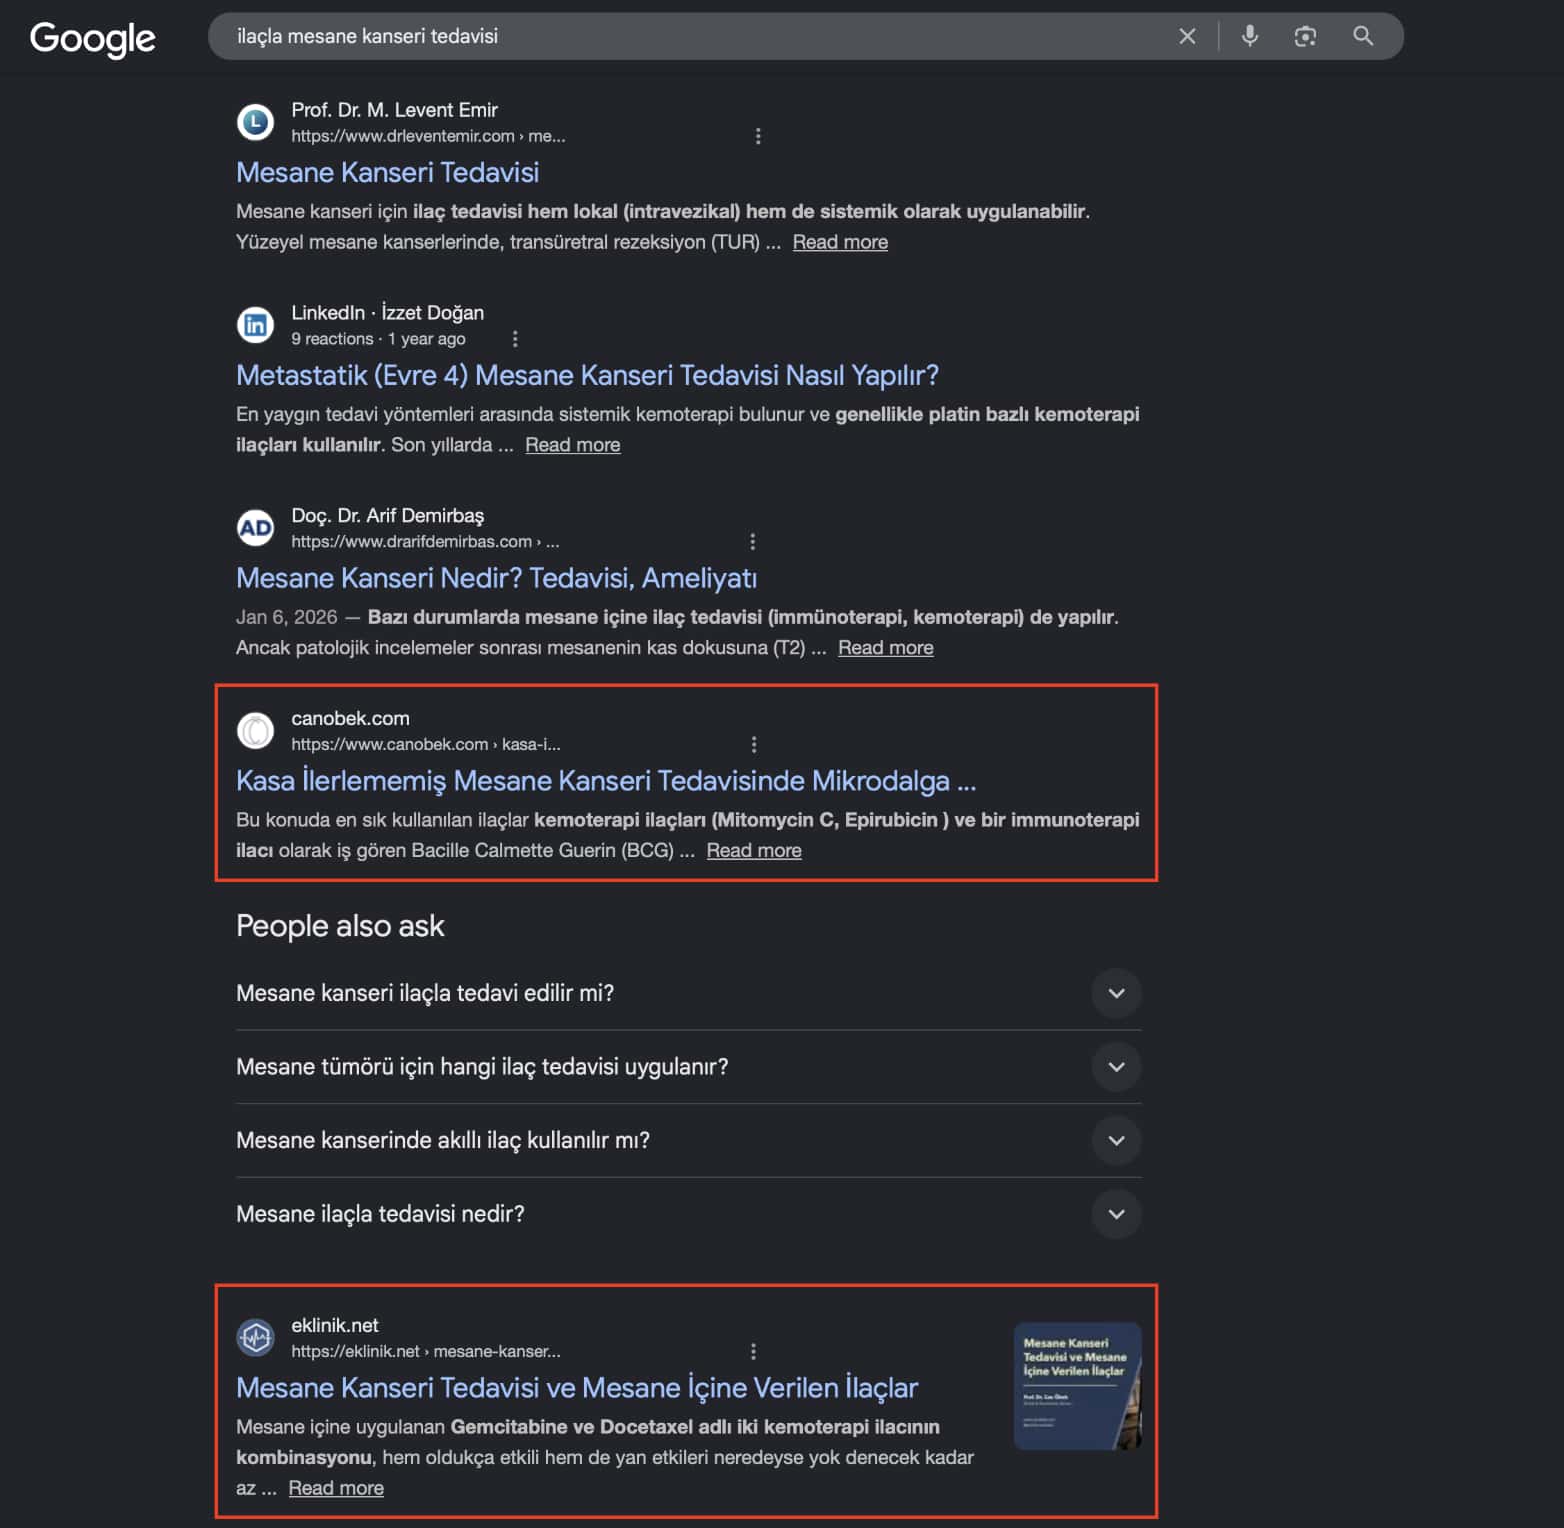This screenshot has width=1564, height=1528.
Task: Click Read more under Arif Demirbaş snippet
Action: coord(886,648)
